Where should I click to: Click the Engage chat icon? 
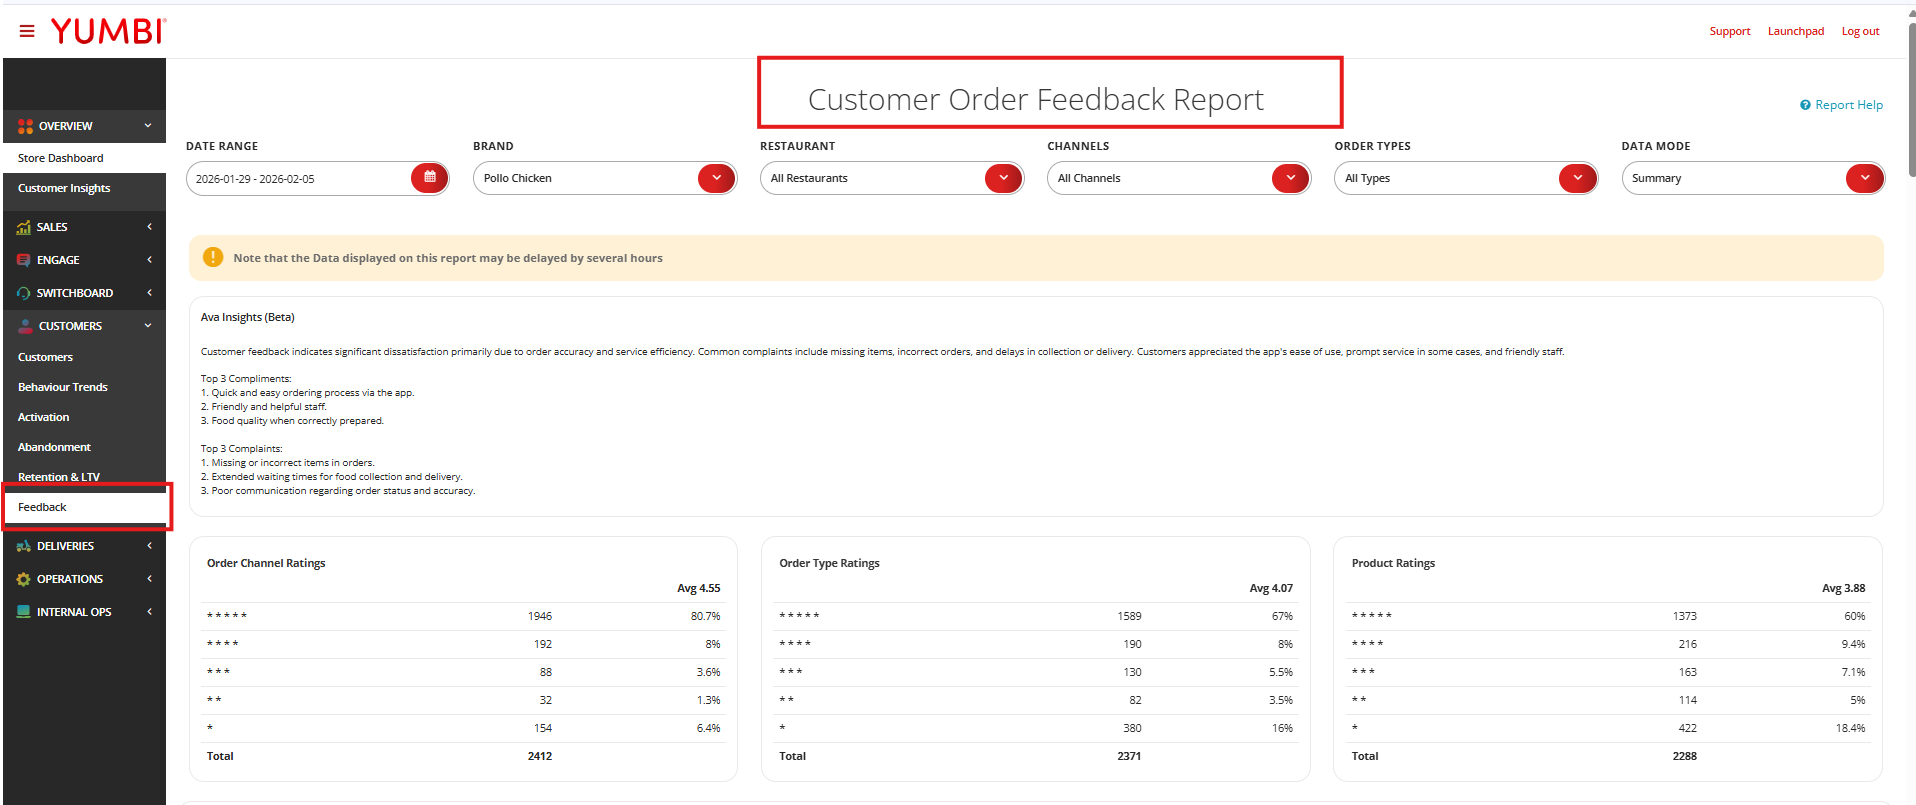click(x=24, y=260)
